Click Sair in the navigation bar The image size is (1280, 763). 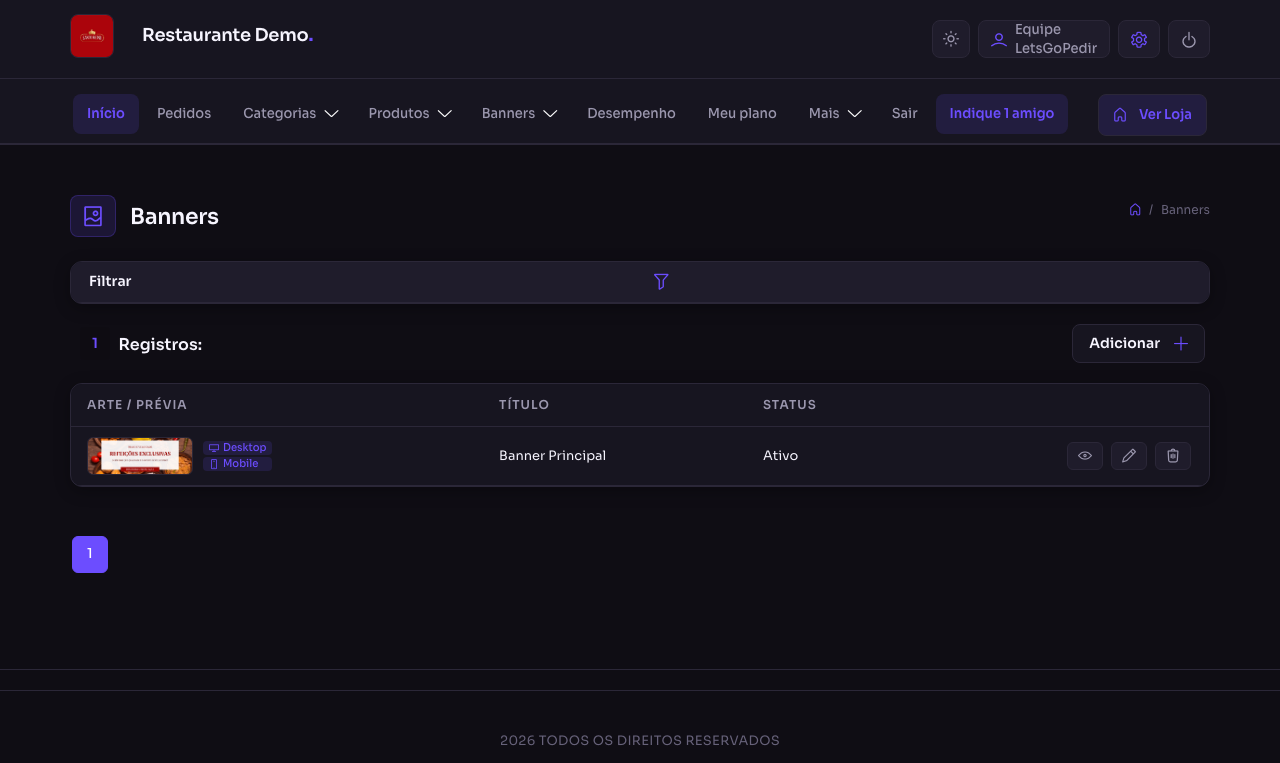click(905, 114)
